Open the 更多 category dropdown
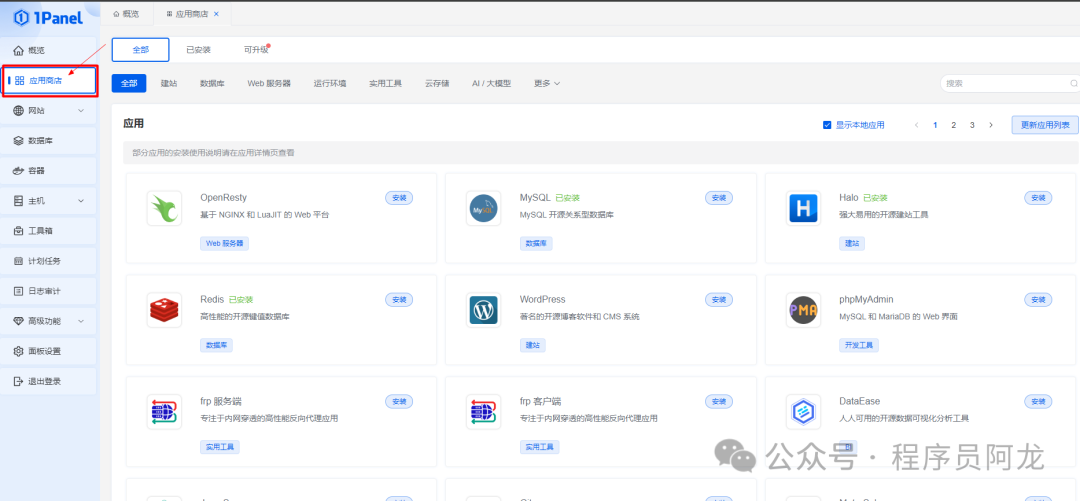The width and height of the screenshot is (1080, 501). click(546, 83)
